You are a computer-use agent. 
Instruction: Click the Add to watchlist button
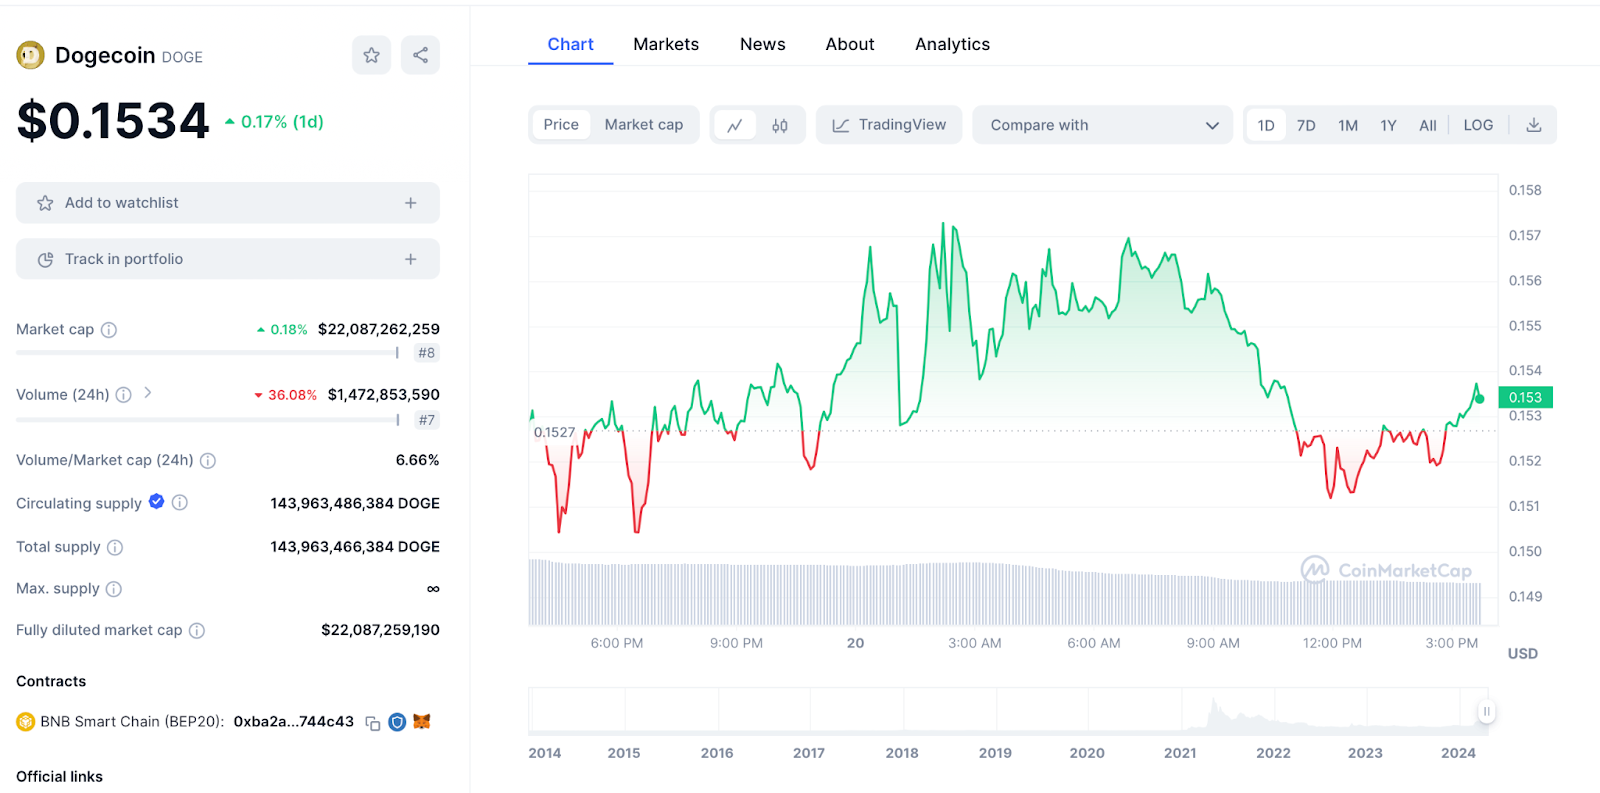228,203
